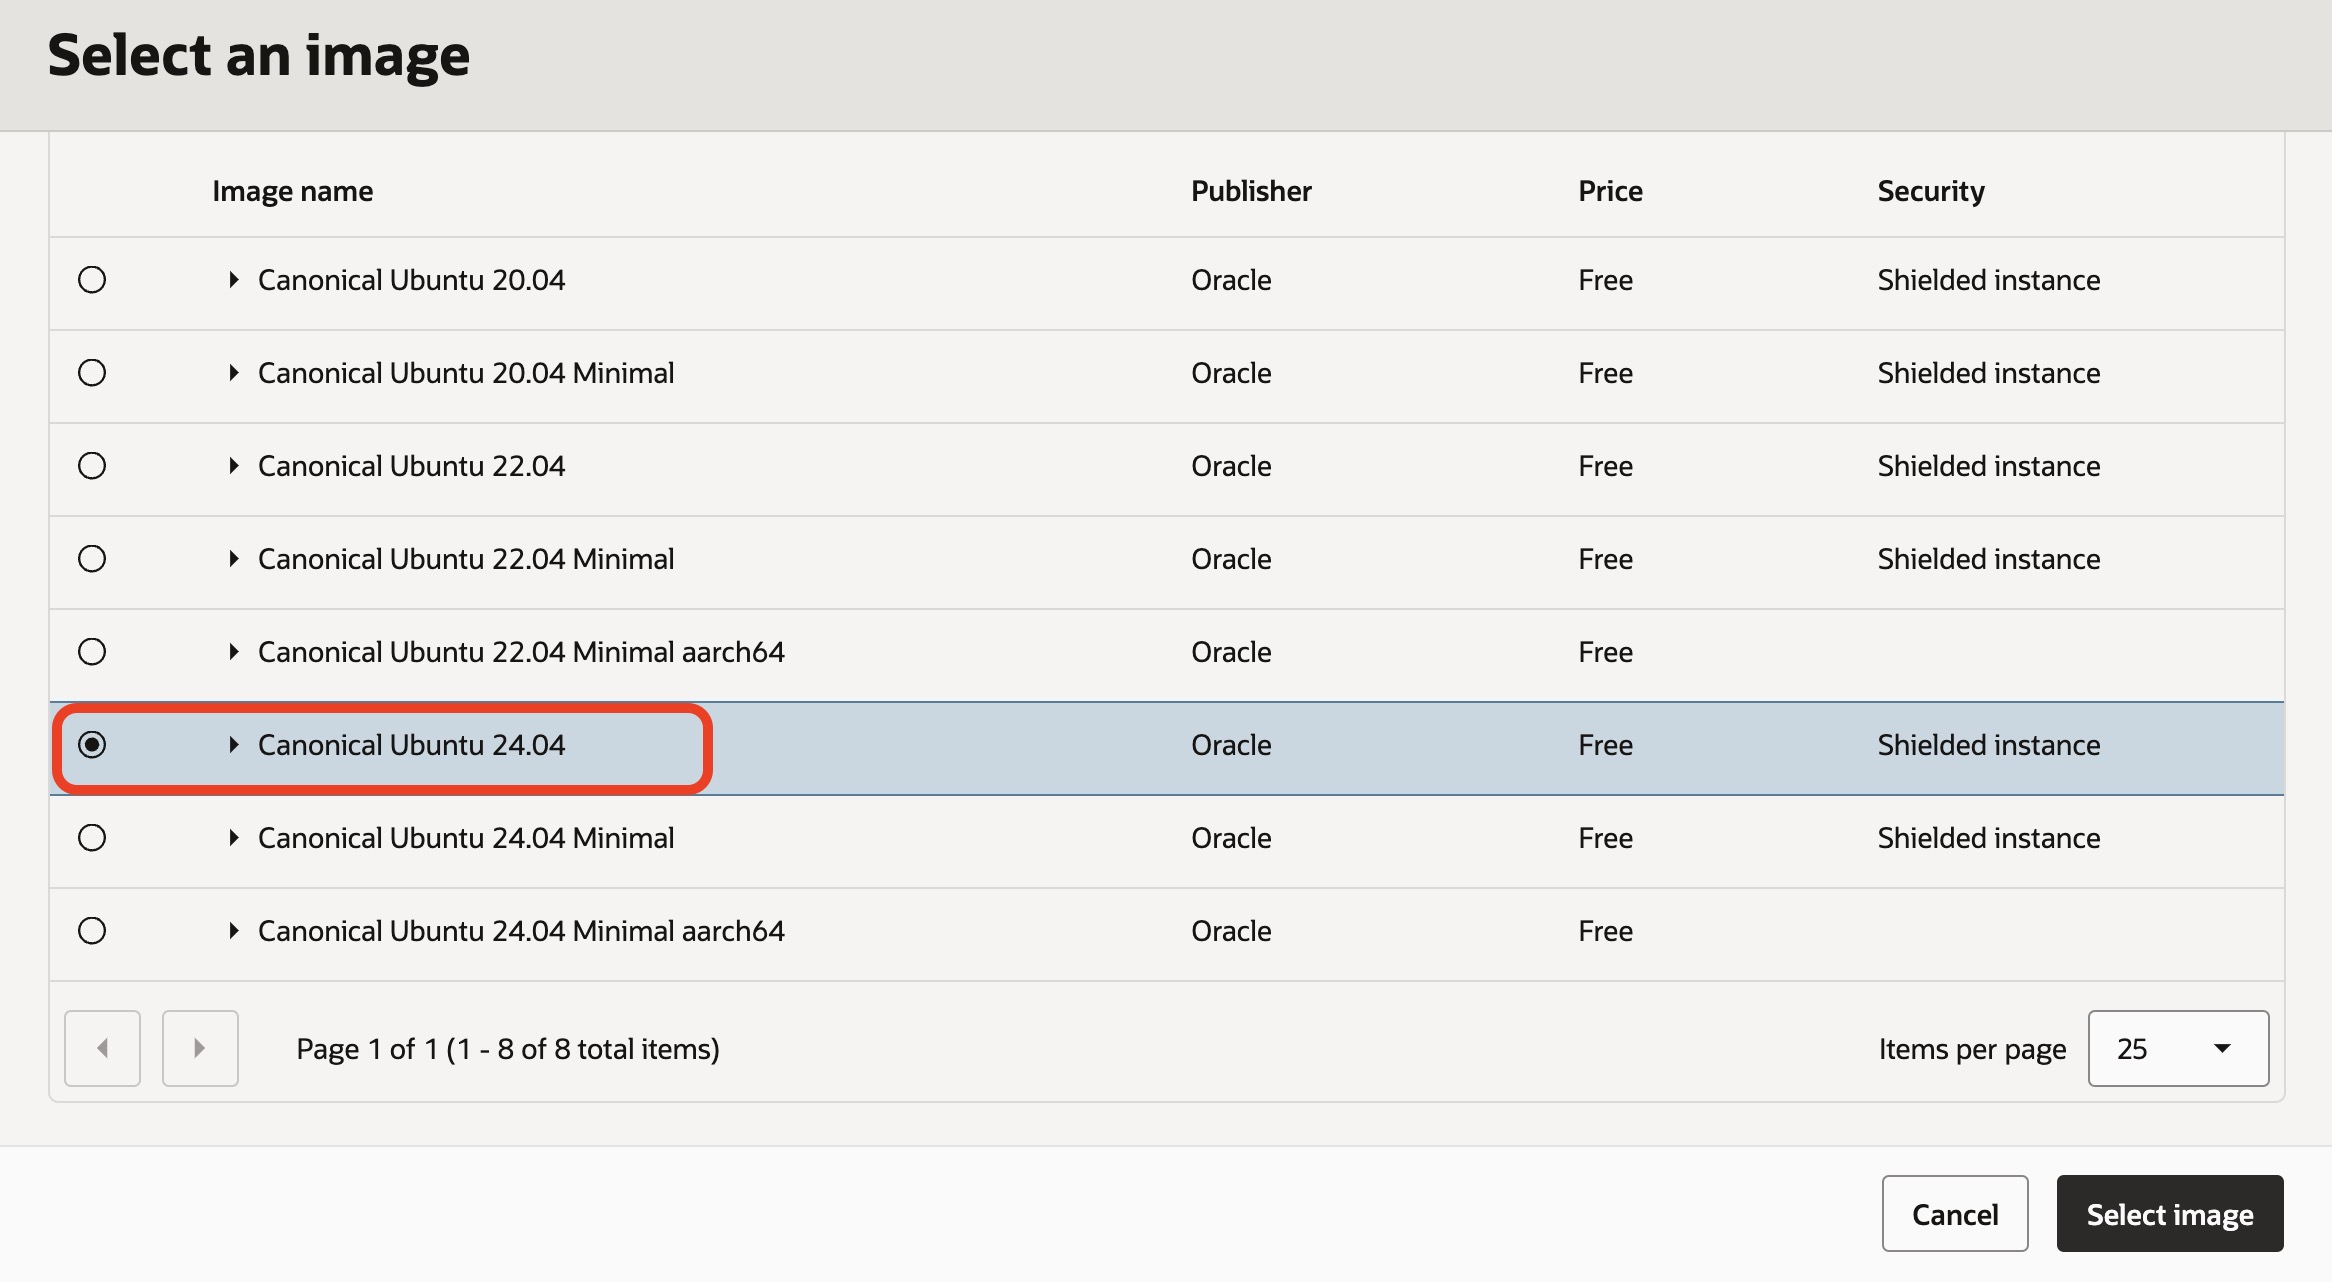2332x1282 pixels.
Task: Click the Canonical Ubuntu 22.04 Minimal name
Action: click(466, 559)
